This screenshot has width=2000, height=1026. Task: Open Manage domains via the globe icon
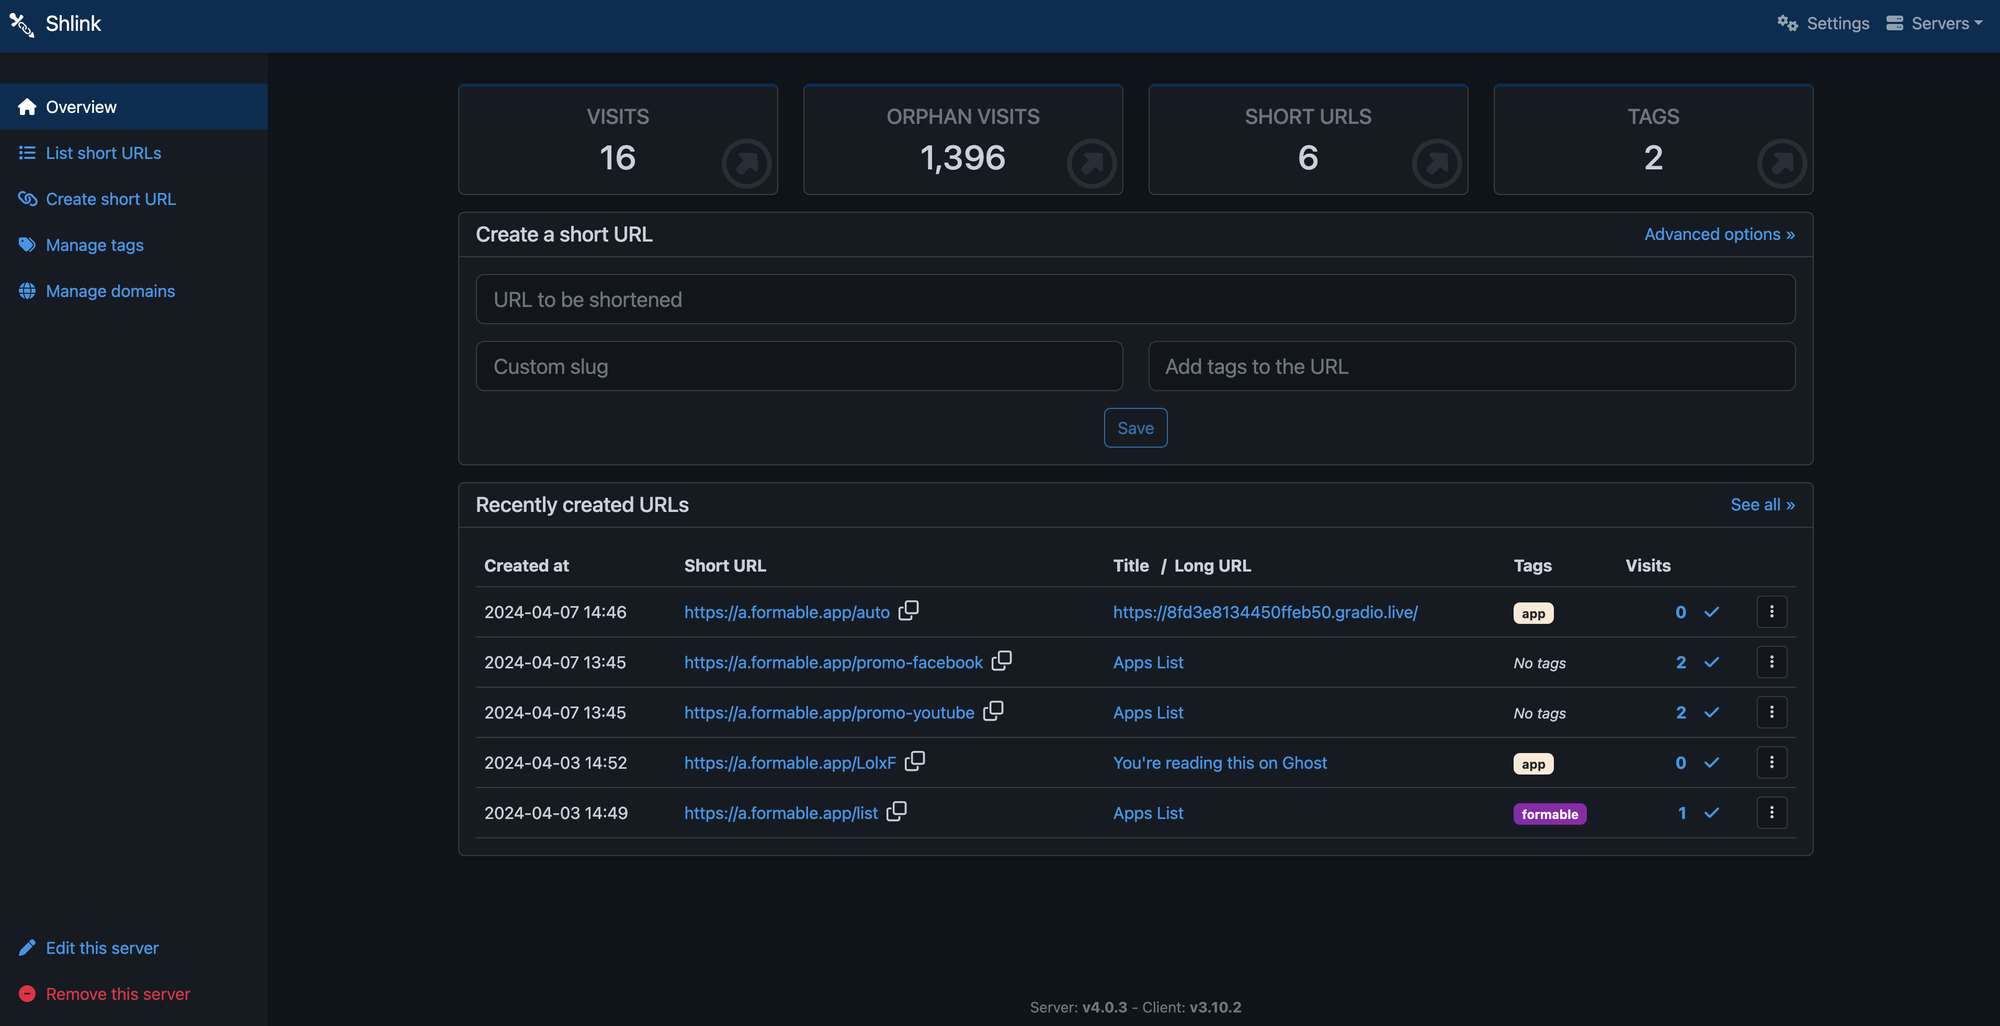tap(26, 291)
